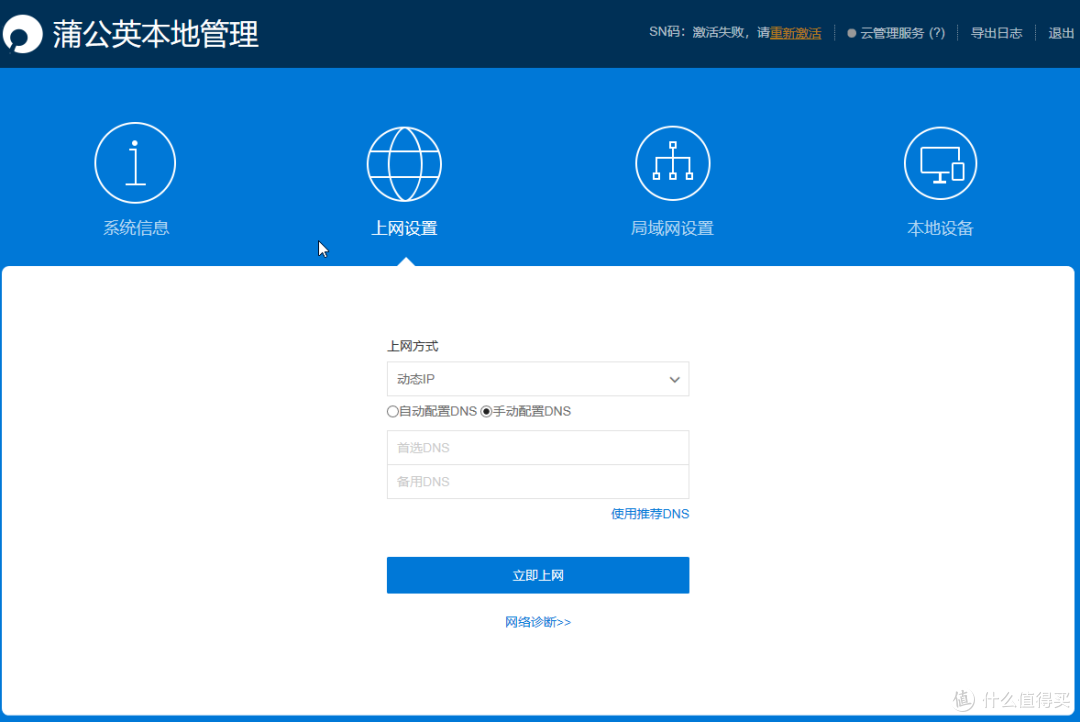
Task: Focus the 首选DNS input field
Action: click(x=538, y=448)
